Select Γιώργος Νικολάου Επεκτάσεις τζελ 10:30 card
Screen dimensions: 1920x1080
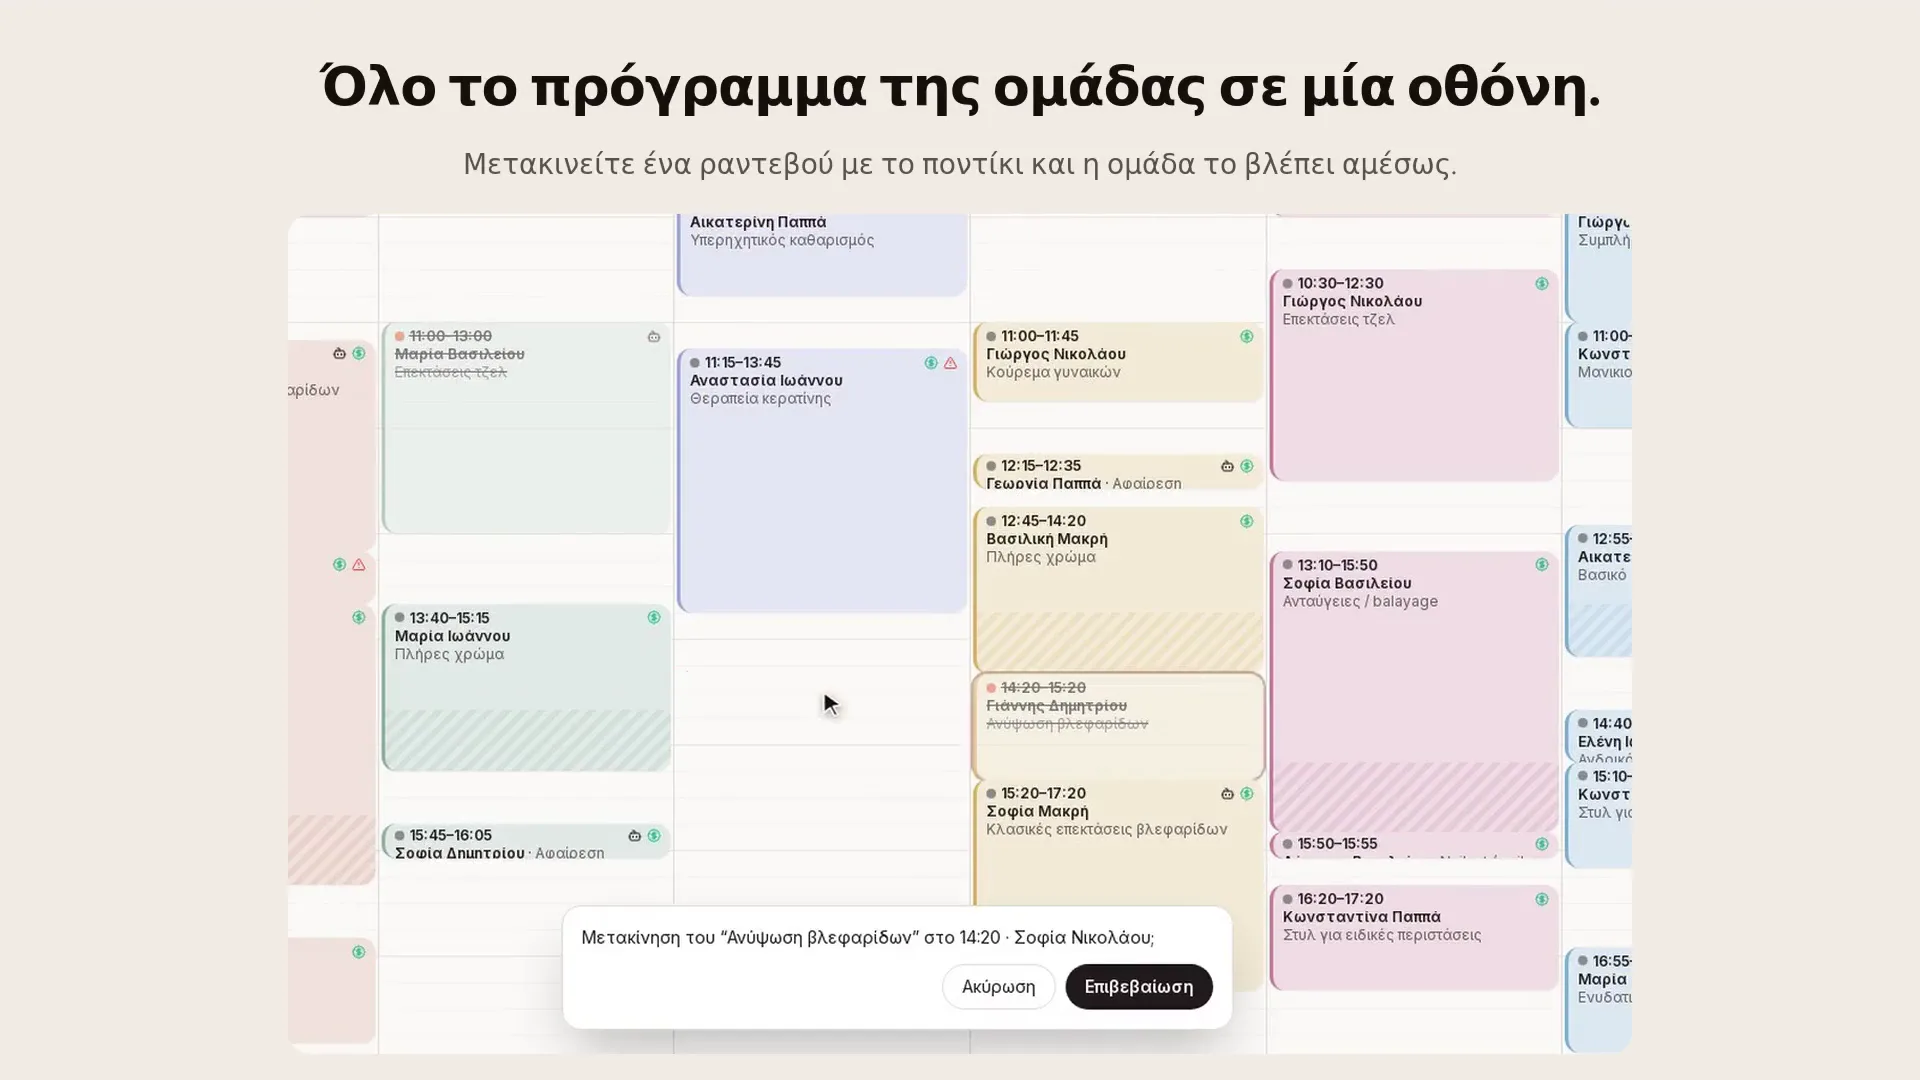(1414, 375)
